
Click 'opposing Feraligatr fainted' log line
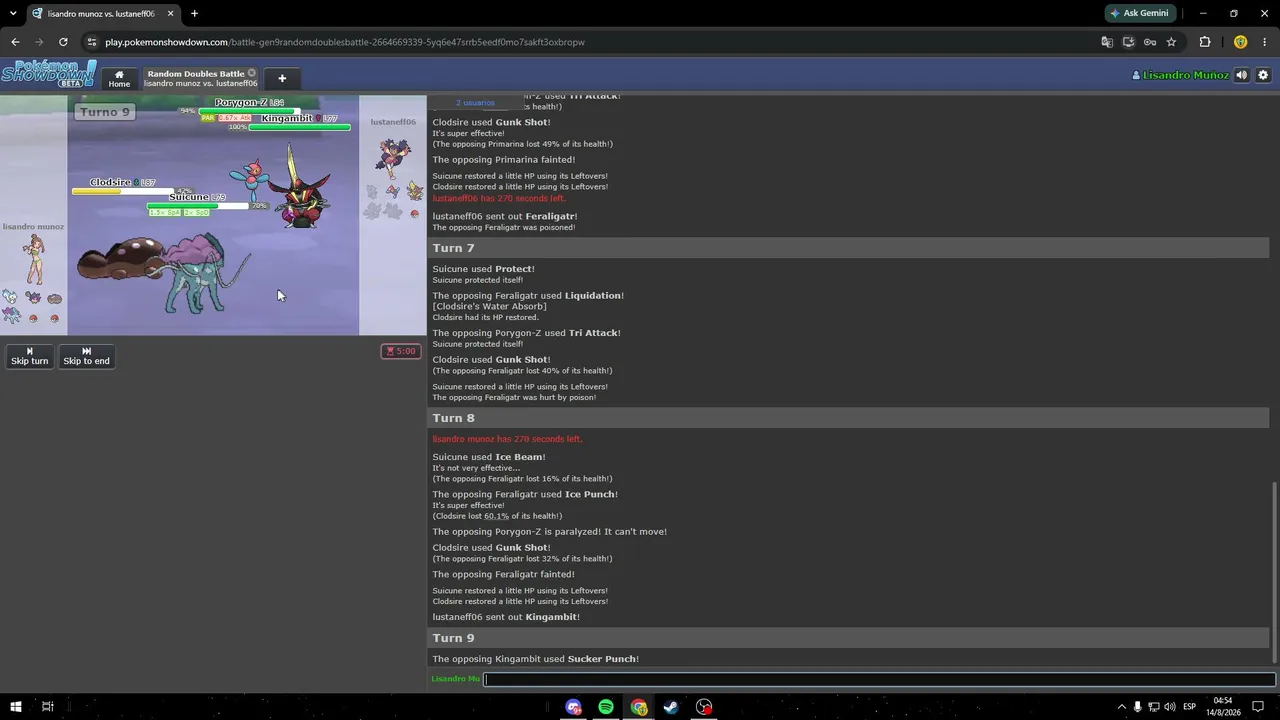point(503,574)
